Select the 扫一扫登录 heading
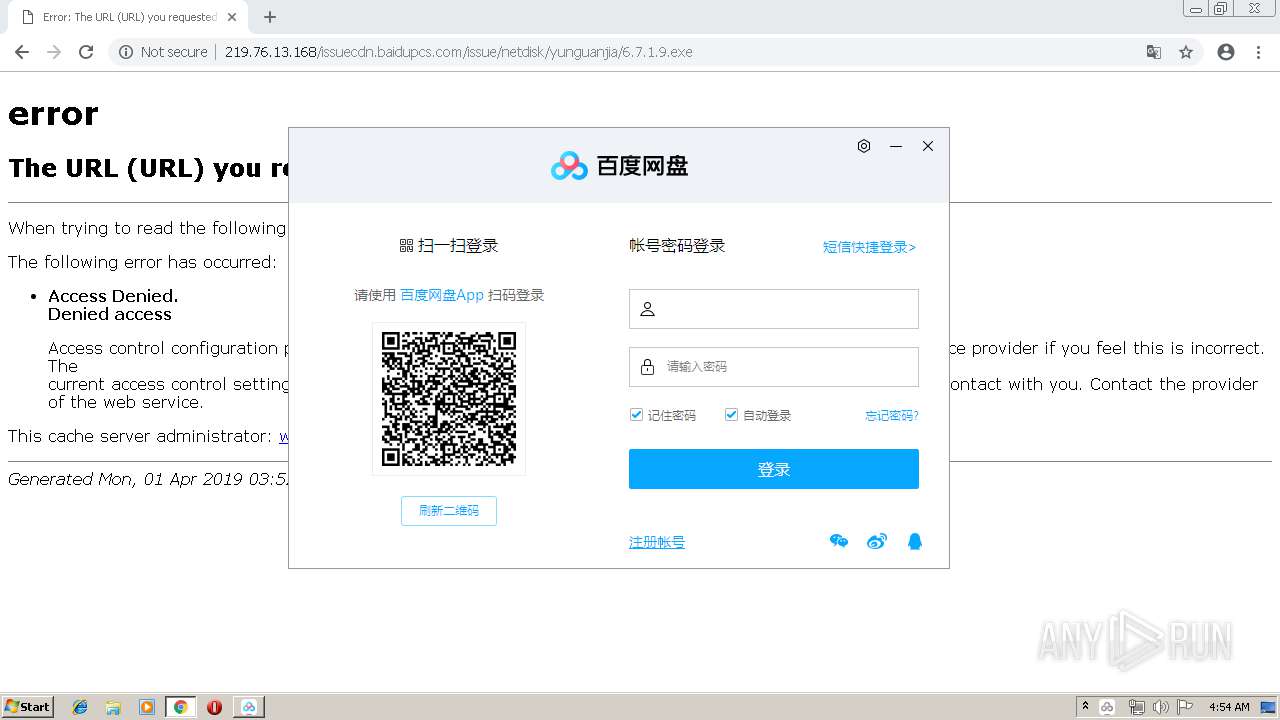Image resolution: width=1280 pixels, height=720 pixels. pyautogui.click(x=449, y=246)
